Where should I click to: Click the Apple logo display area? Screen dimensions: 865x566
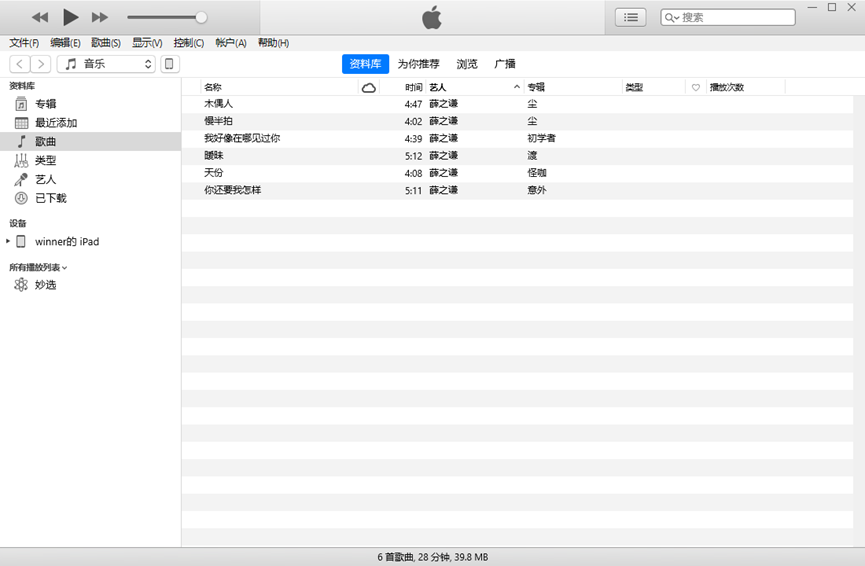coord(432,18)
